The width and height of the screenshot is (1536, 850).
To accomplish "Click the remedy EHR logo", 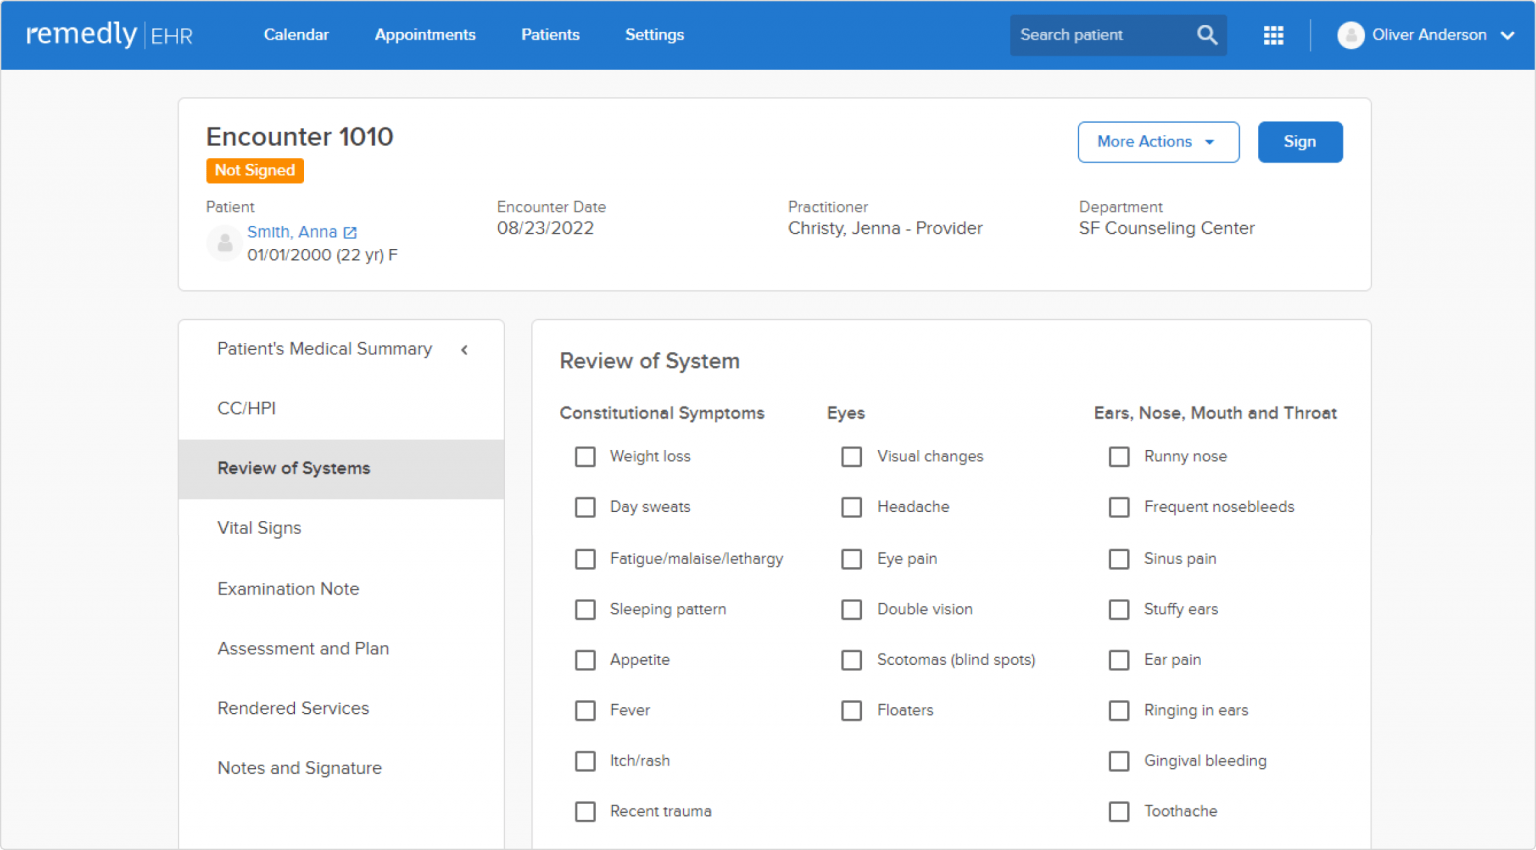I will point(109,35).
